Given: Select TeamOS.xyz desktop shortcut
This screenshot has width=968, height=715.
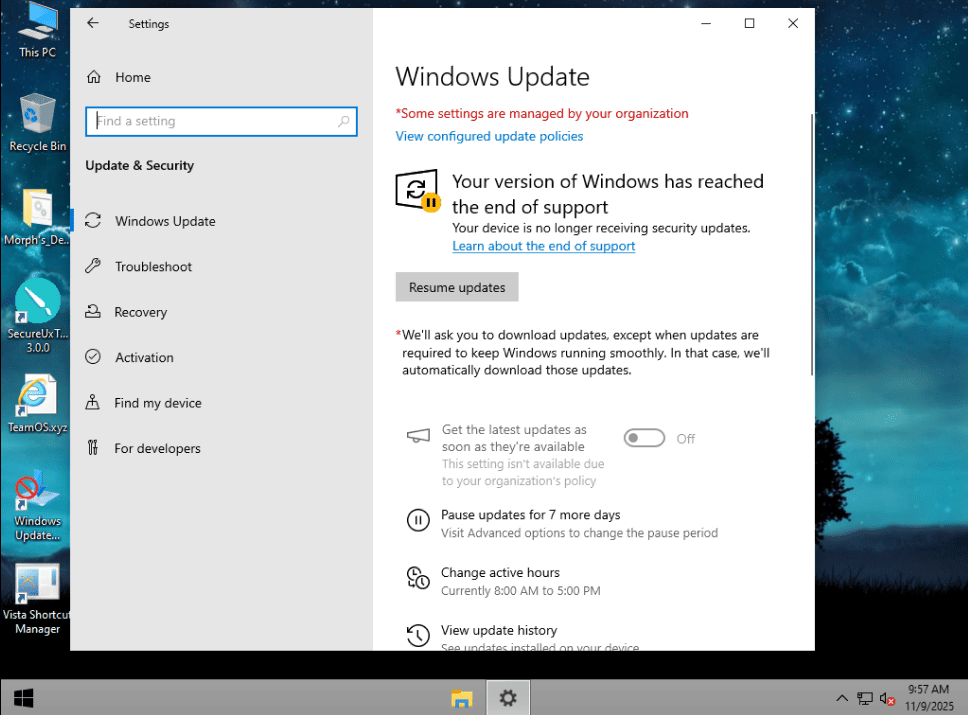Looking at the screenshot, I should 37,404.
